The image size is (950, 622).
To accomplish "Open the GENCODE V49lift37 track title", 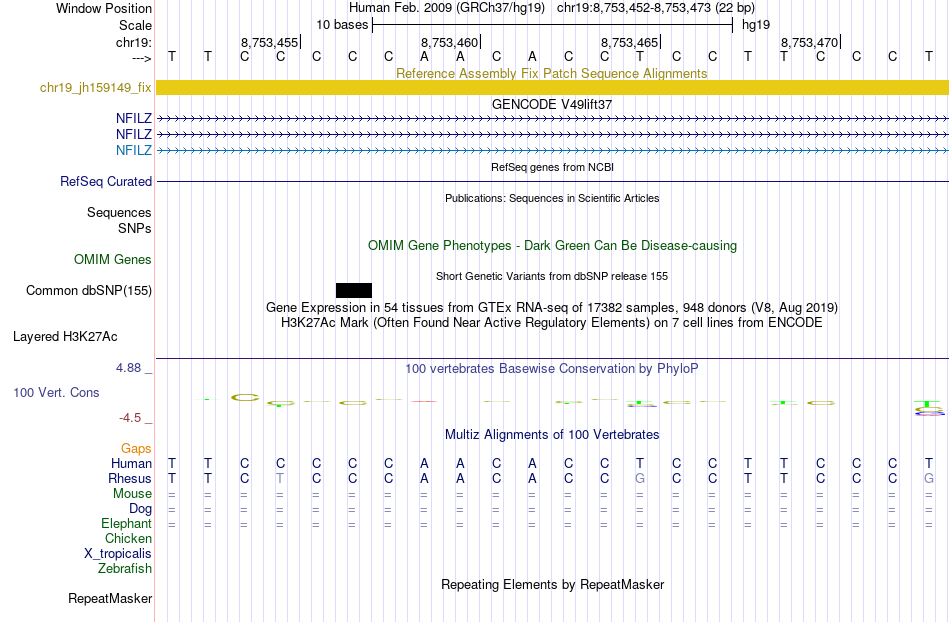I will pos(551,104).
